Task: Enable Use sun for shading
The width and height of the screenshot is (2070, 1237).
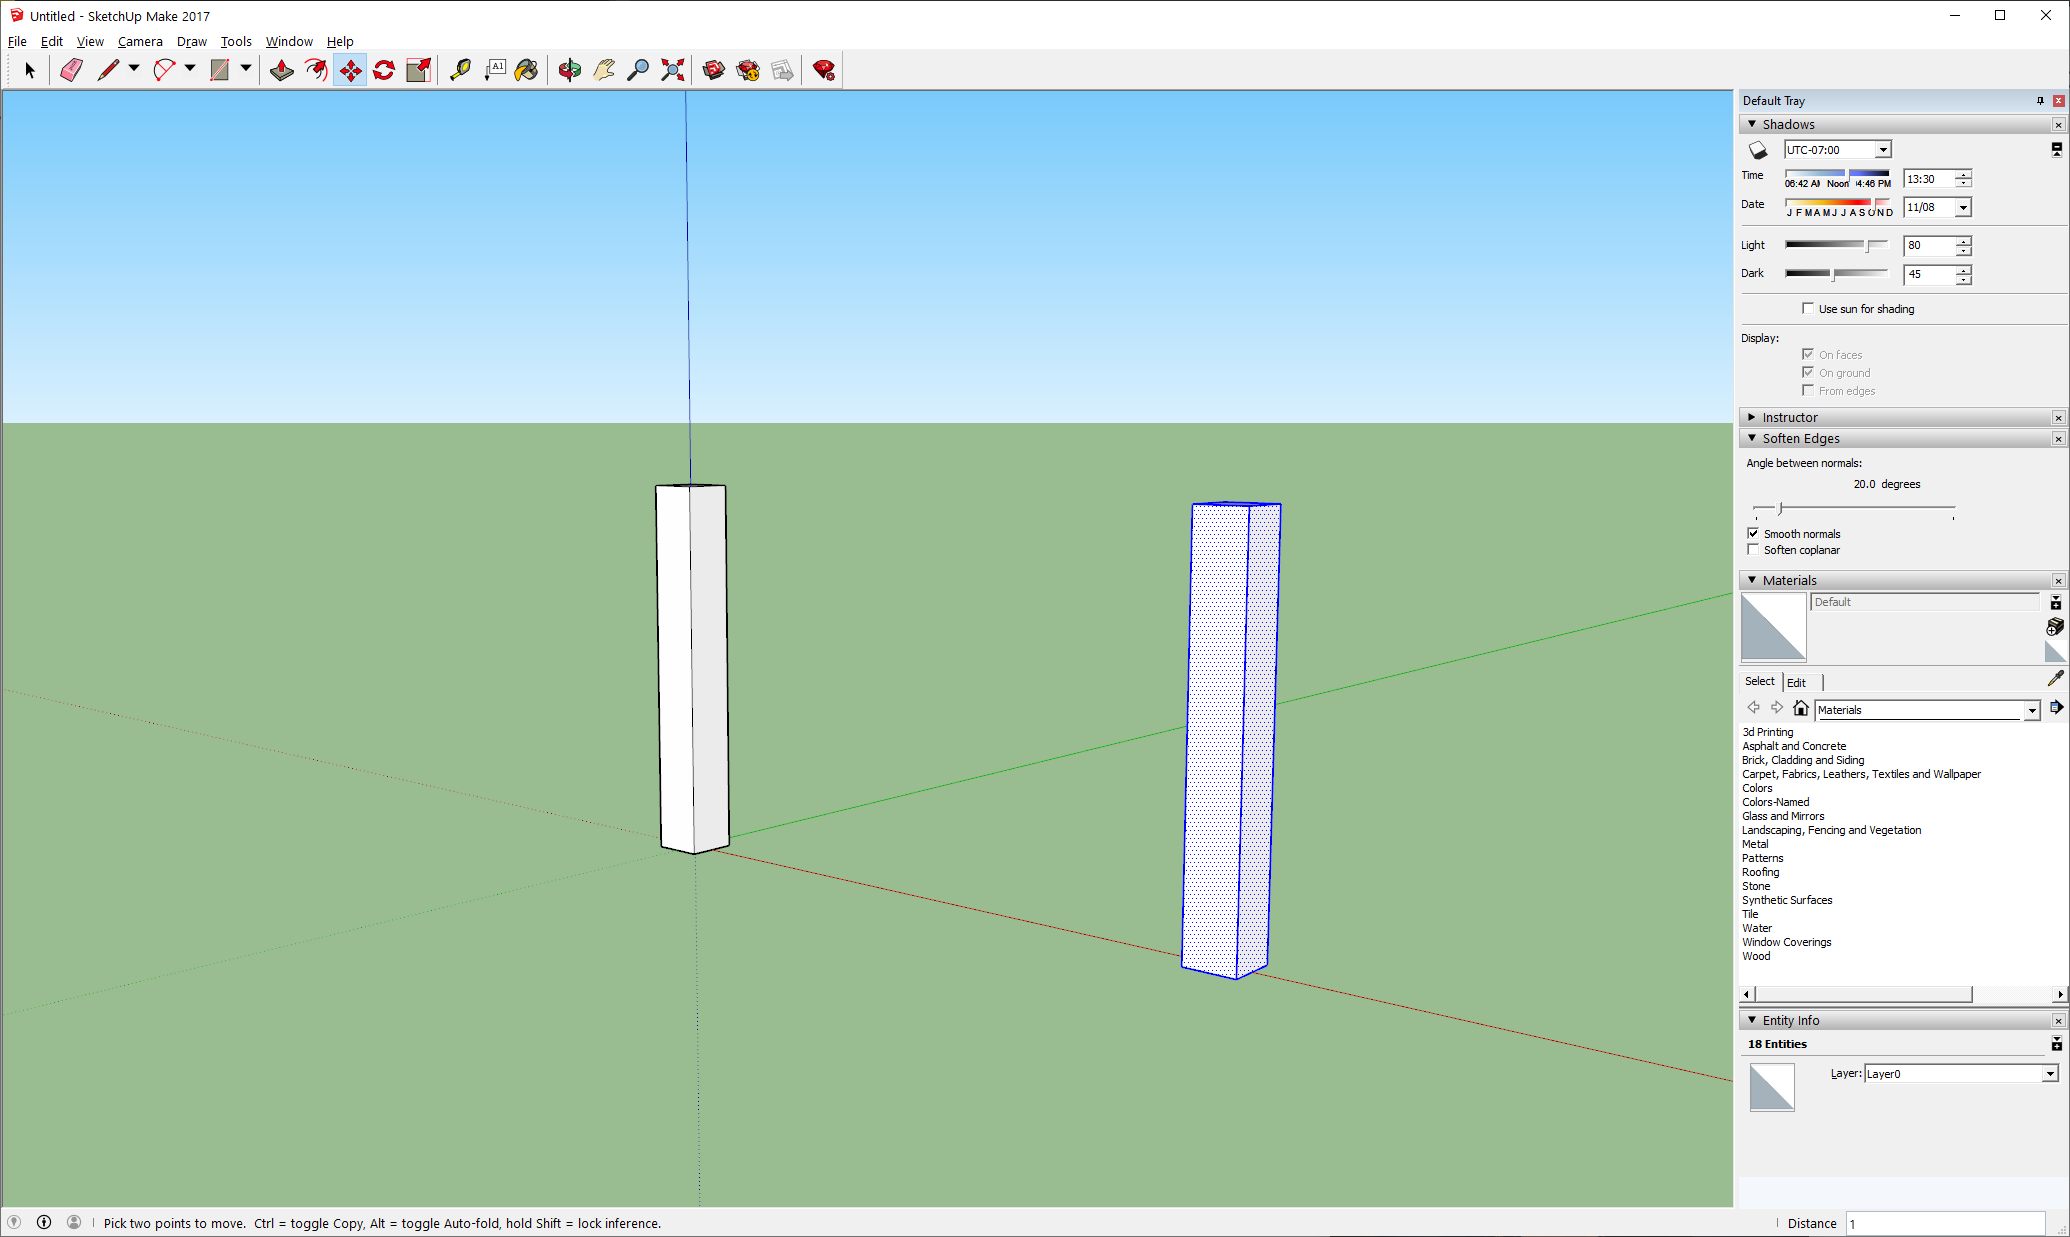Action: tap(1808, 309)
